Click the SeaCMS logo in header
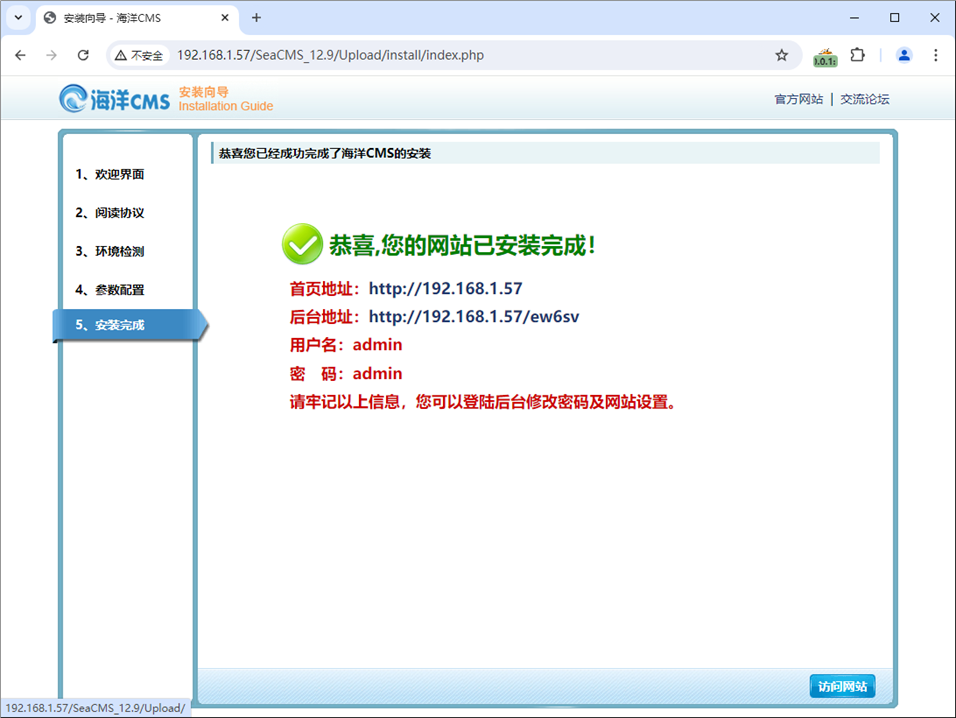The width and height of the screenshot is (956, 718). pos(114,98)
